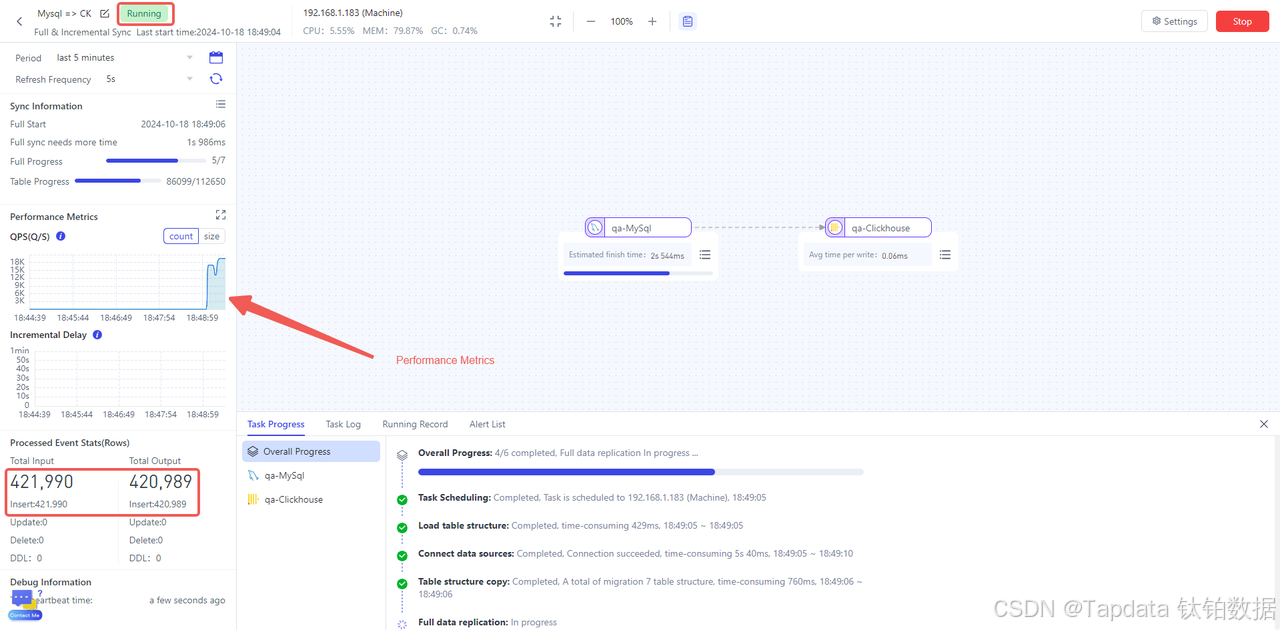Open the Task Progress tab
The width and height of the screenshot is (1280, 630).
[x=276, y=424]
